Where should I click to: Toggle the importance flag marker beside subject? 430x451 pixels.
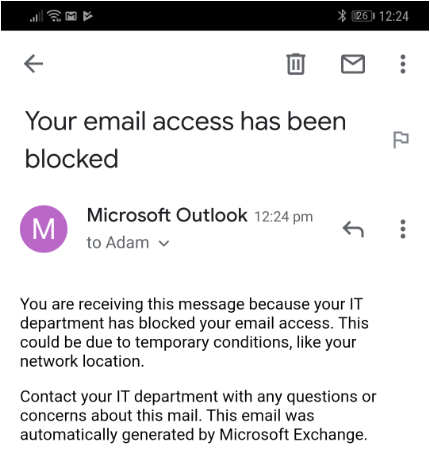pyautogui.click(x=400, y=140)
